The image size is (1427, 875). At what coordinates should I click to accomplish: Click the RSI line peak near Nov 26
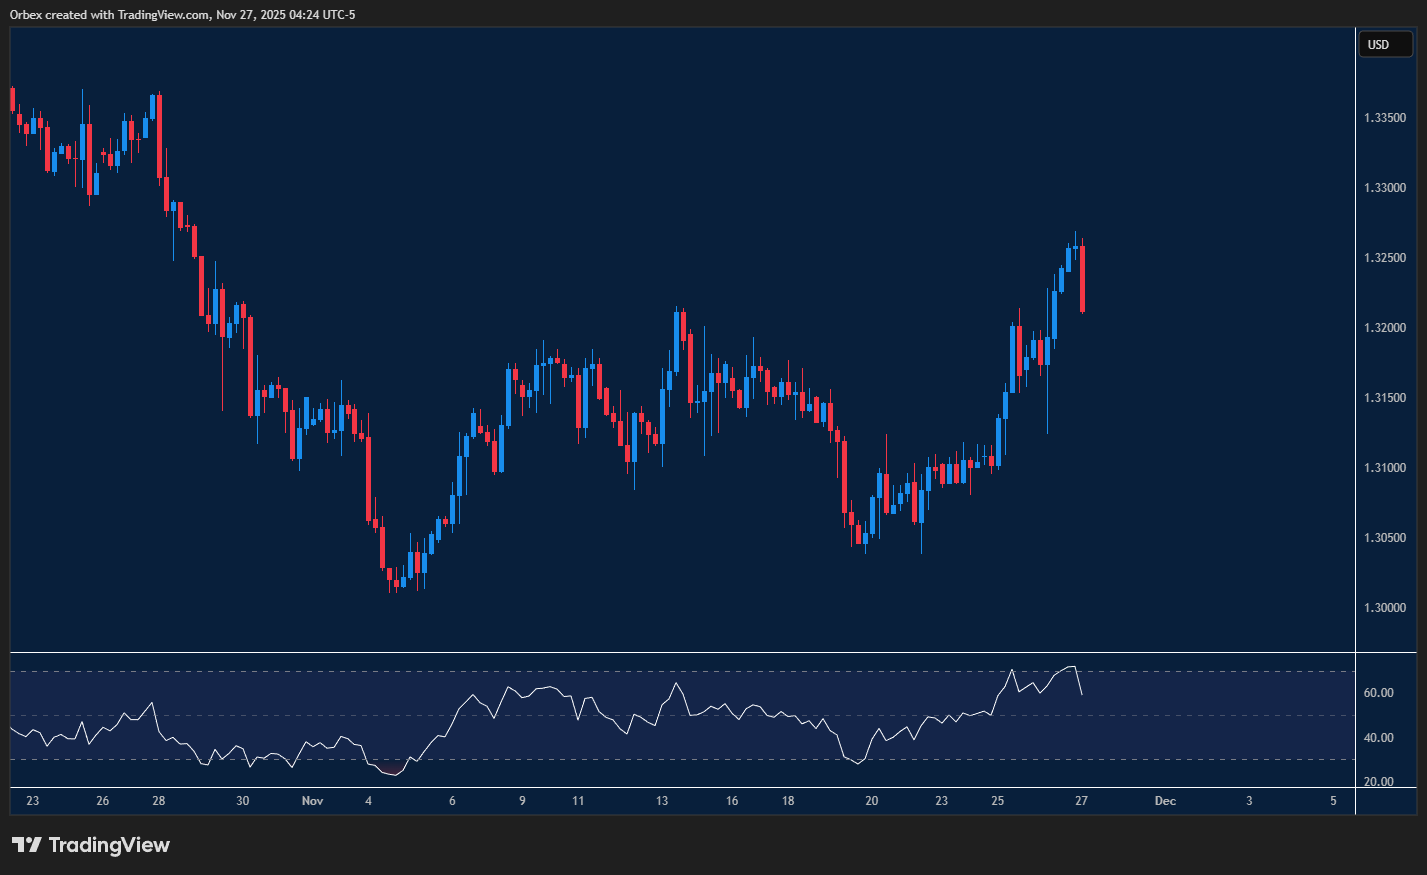coord(1073,665)
